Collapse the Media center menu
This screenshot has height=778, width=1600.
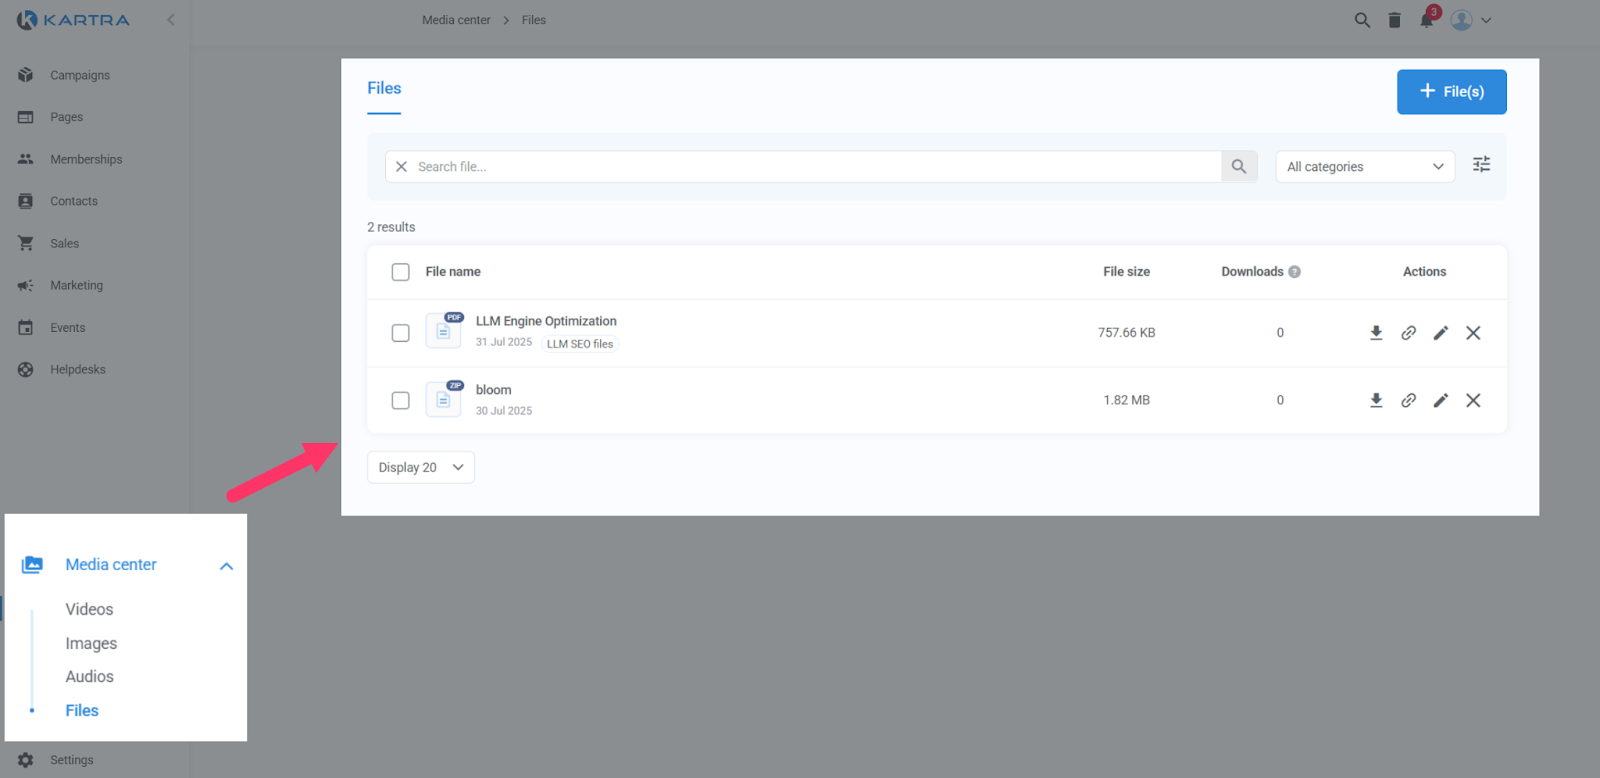[226, 566]
